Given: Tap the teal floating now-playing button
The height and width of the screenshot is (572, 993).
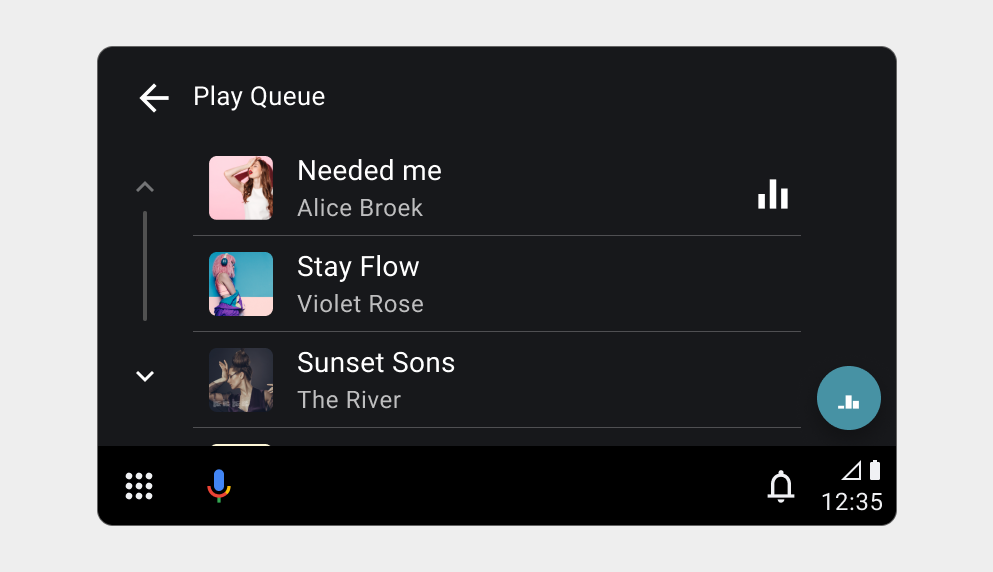Looking at the screenshot, I should point(848,398).
